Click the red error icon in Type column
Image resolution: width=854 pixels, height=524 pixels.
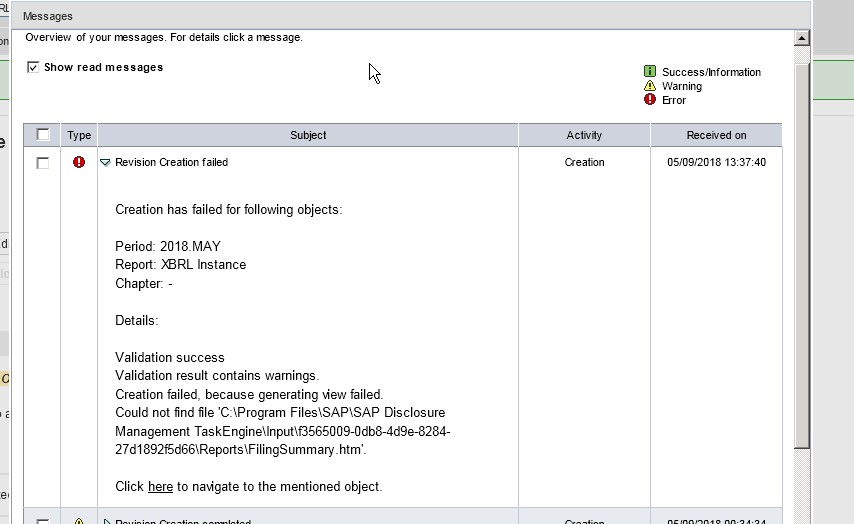point(79,162)
